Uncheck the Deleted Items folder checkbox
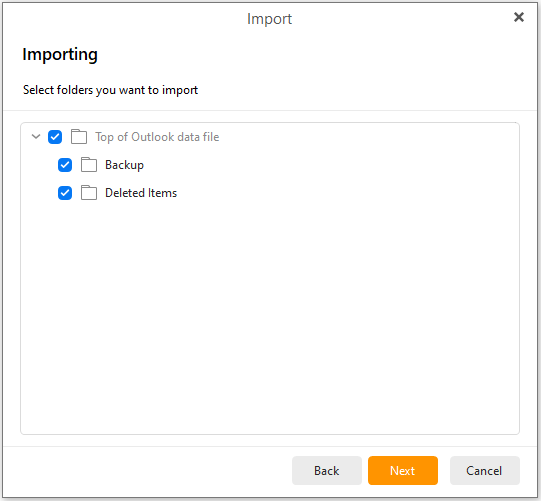This screenshot has height=501, width=541. 65,193
